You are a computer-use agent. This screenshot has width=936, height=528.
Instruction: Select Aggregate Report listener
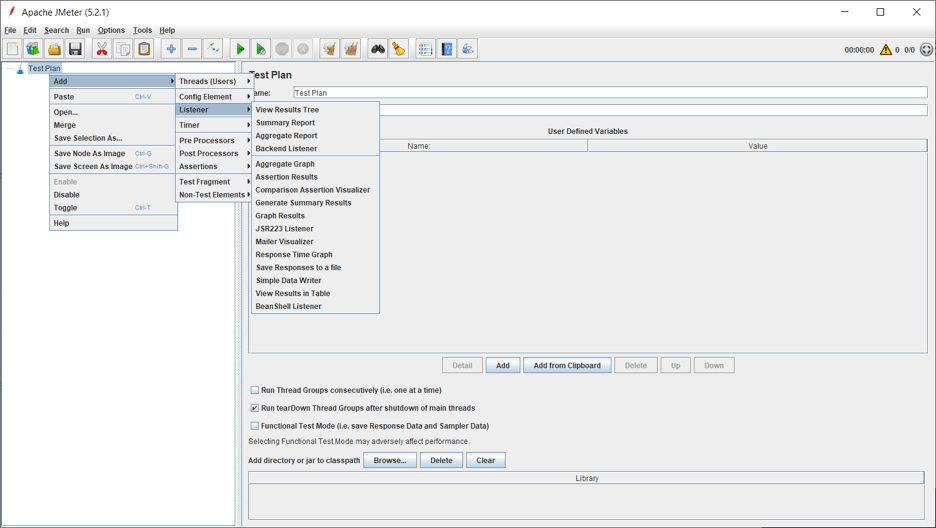pyautogui.click(x=315, y=136)
